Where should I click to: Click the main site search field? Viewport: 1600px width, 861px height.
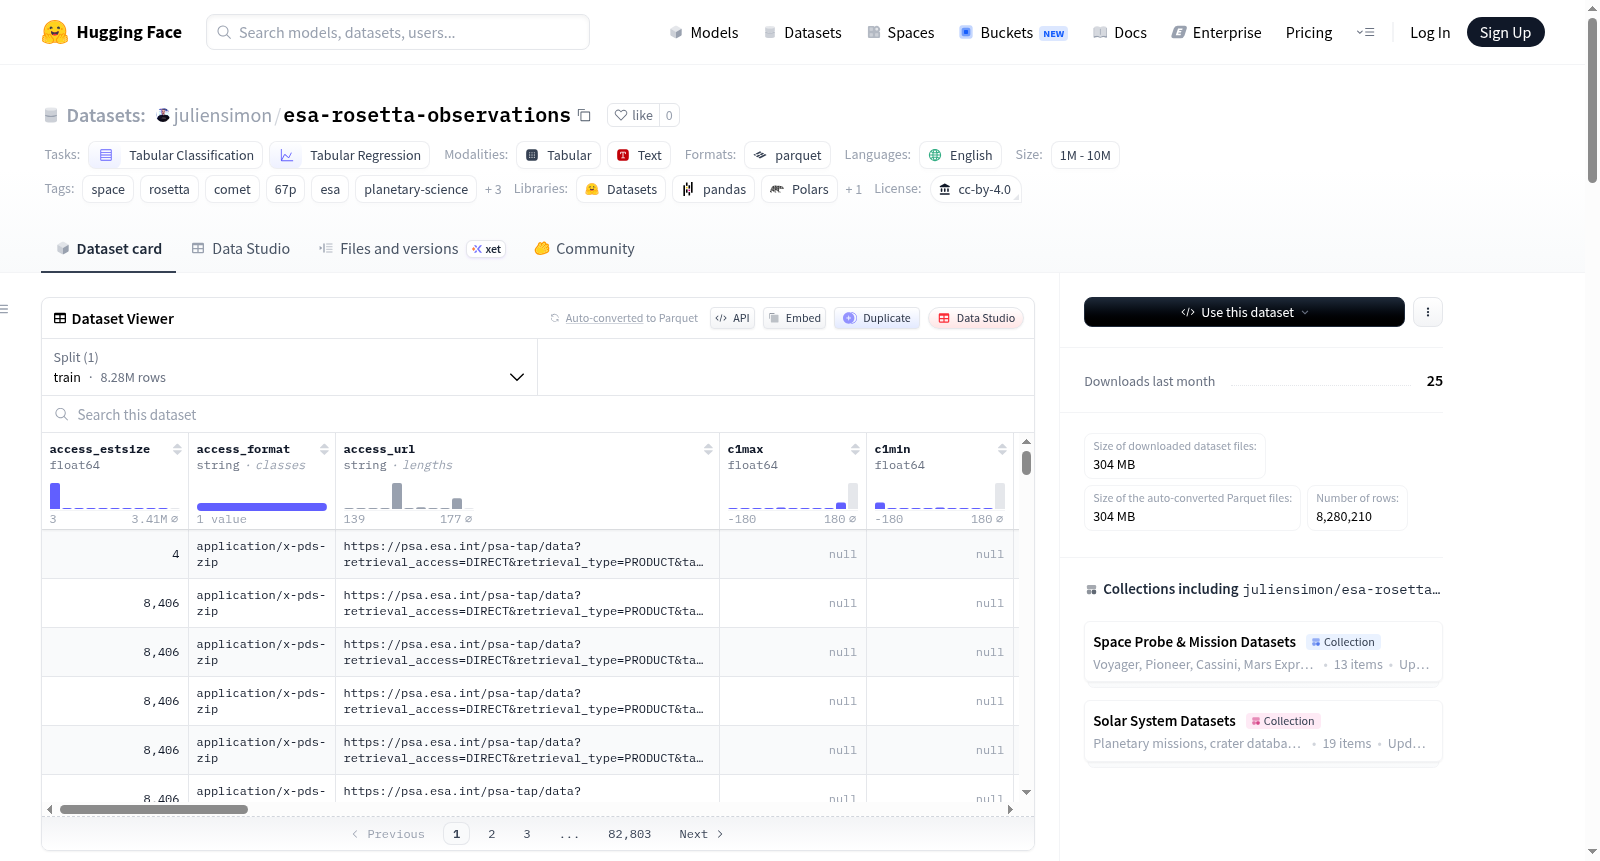398,32
